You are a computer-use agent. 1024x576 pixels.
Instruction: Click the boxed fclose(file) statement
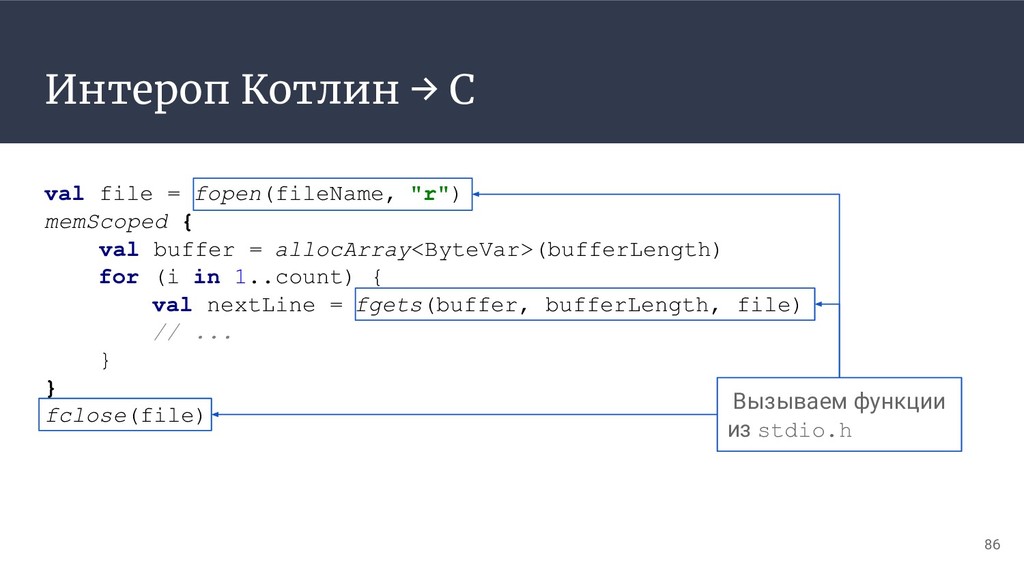click(x=125, y=415)
